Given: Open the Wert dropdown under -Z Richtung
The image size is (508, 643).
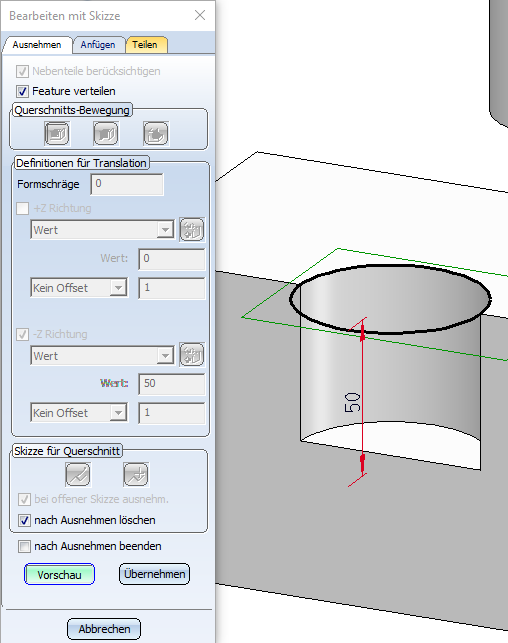Looking at the screenshot, I should pyautogui.click(x=102, y=356).
